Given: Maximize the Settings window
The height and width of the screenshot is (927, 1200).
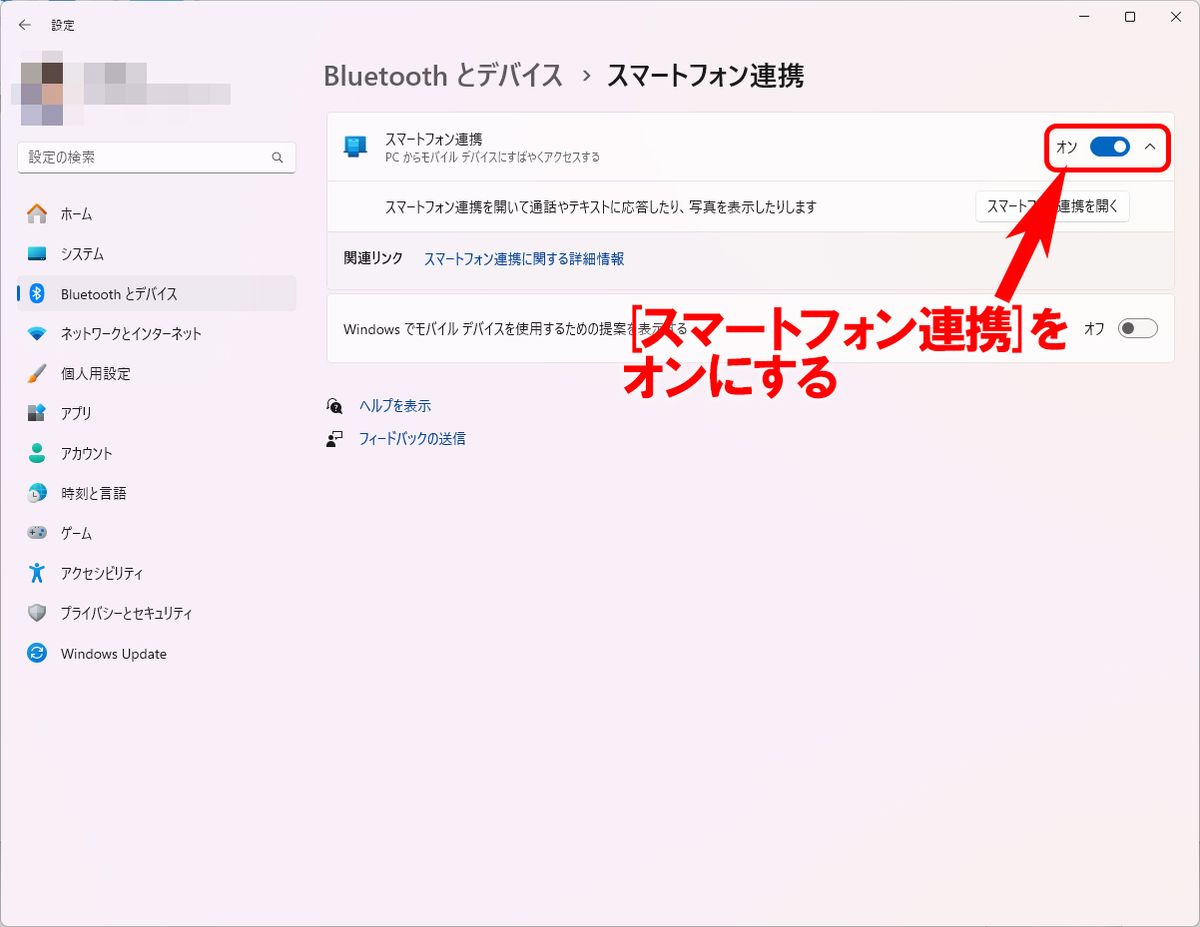Looking at the screenshot, I should 1130,17.
